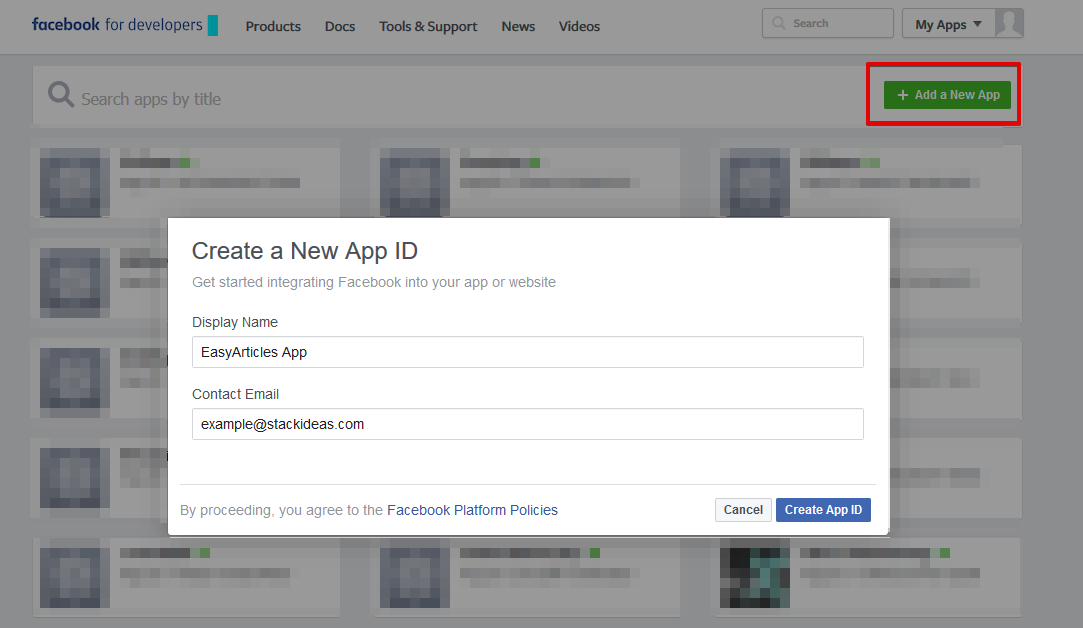Viewport: 1083px width, 628px height.
Task: Click the Create App ID button
Action: (x=823, y=510)
